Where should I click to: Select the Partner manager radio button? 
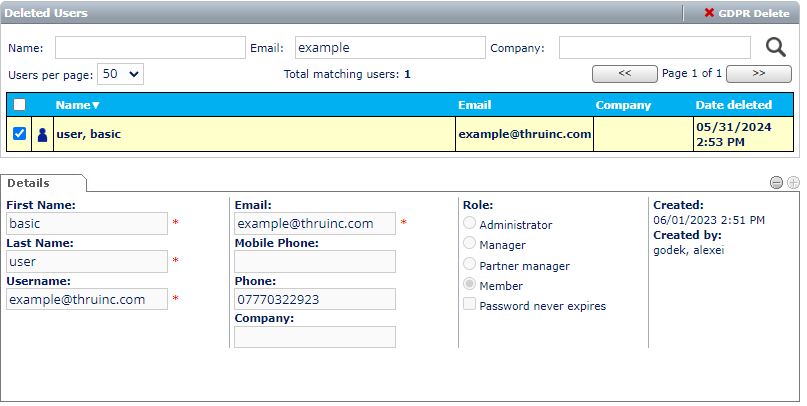coord(469,265)
